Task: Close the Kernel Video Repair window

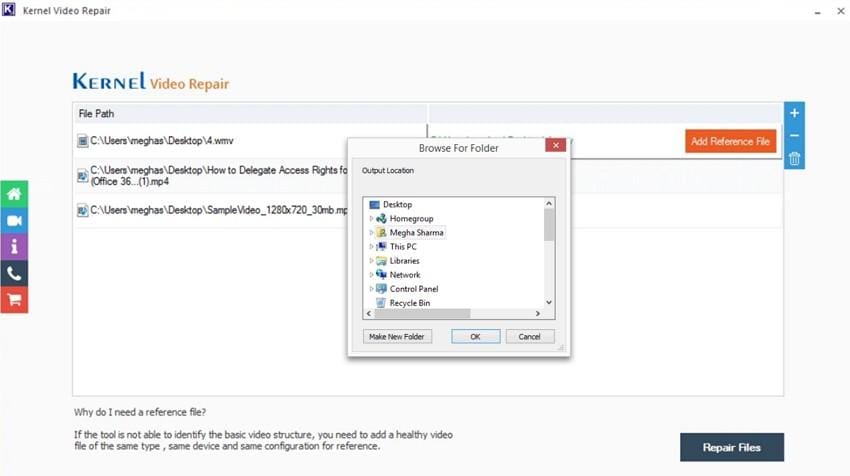Action: coord(841,11)
